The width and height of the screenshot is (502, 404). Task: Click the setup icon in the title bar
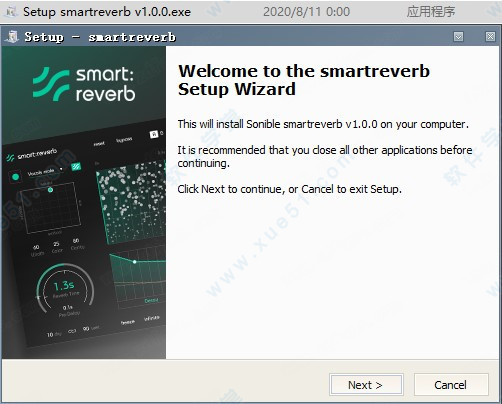[x=12, y=36]
